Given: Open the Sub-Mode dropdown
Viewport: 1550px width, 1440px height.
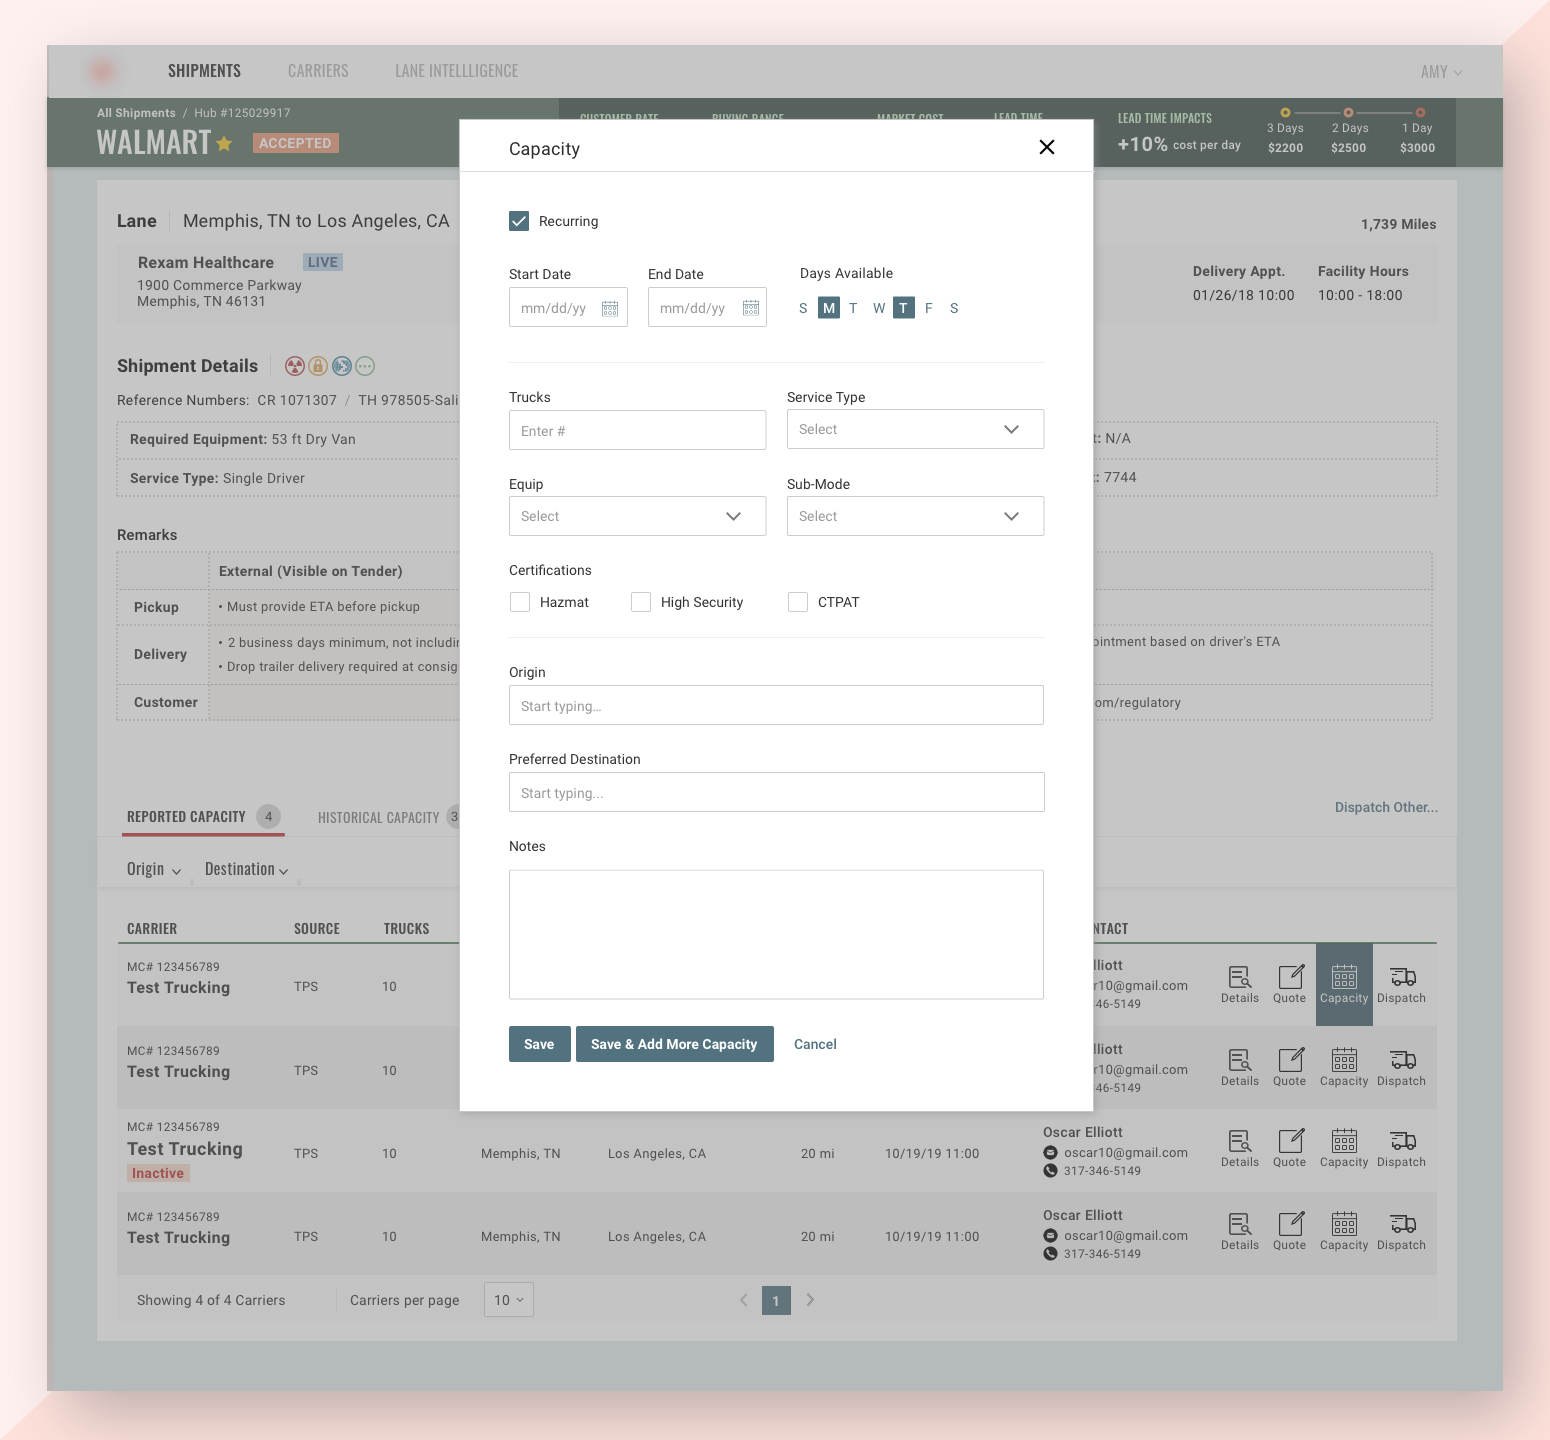Looking at the screenshot, I should pyautogui.click(x=915, y=516).
